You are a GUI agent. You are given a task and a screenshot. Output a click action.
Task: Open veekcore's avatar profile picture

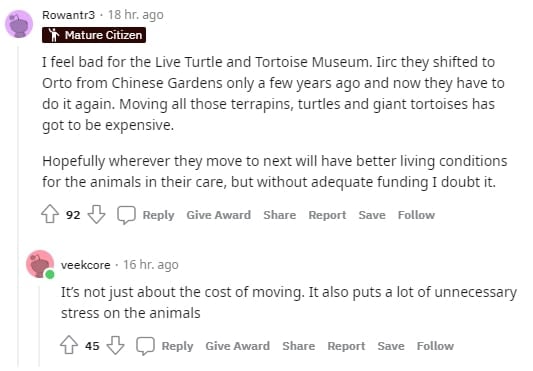(40, 264)
